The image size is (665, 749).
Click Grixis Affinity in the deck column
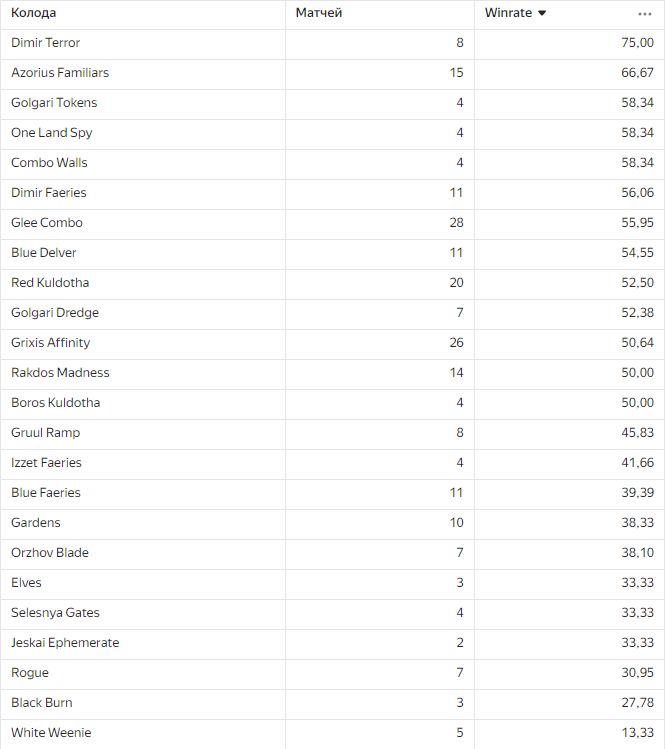point(51,343)
